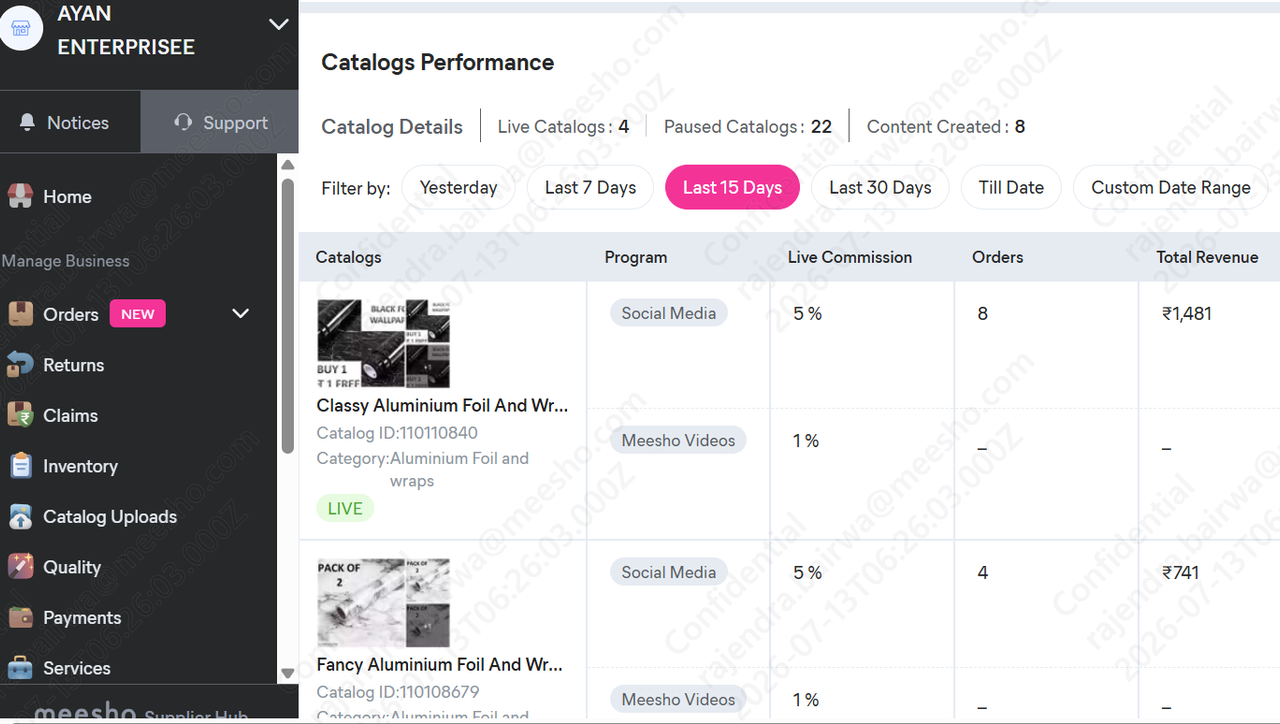This screenshot has height=724, width=1280.
Task: Select the Last 15 Days filter
Action: pos(732,187)
